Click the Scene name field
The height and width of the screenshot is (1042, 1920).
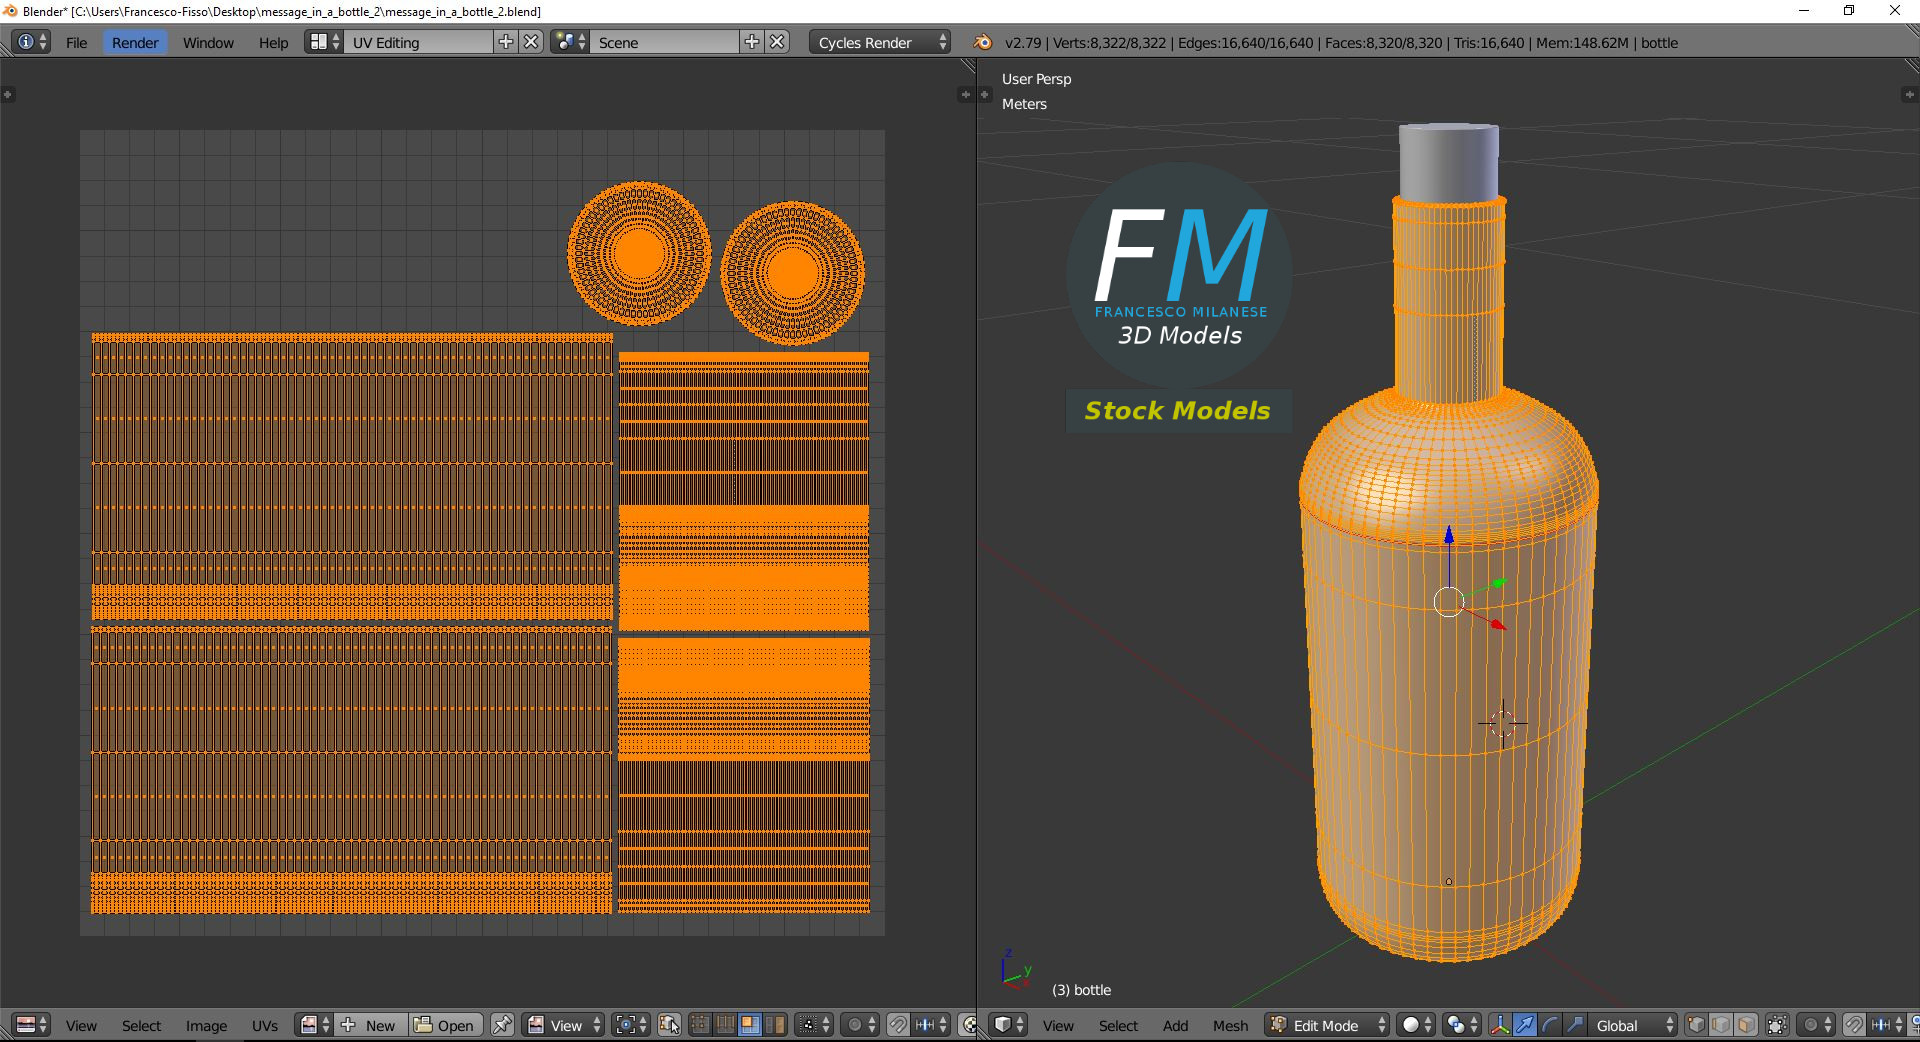click(664, 42)
